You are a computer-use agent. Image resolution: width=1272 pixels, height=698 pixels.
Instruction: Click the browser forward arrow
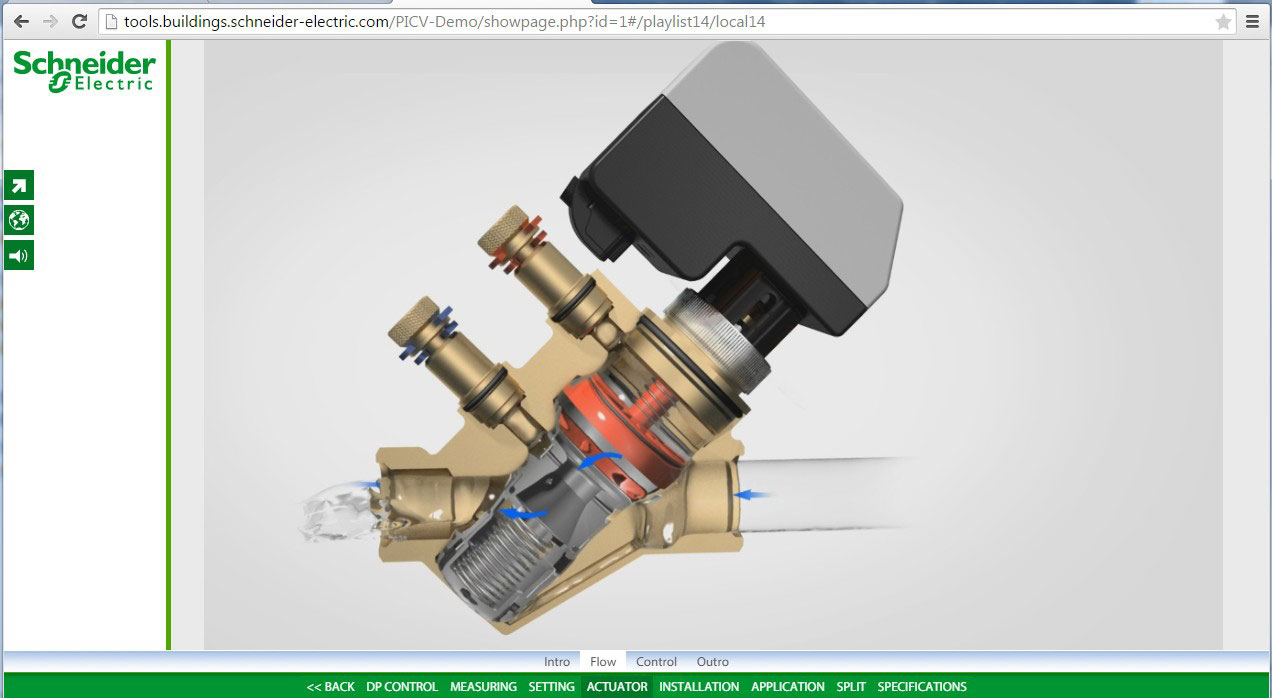click(50, 21)
